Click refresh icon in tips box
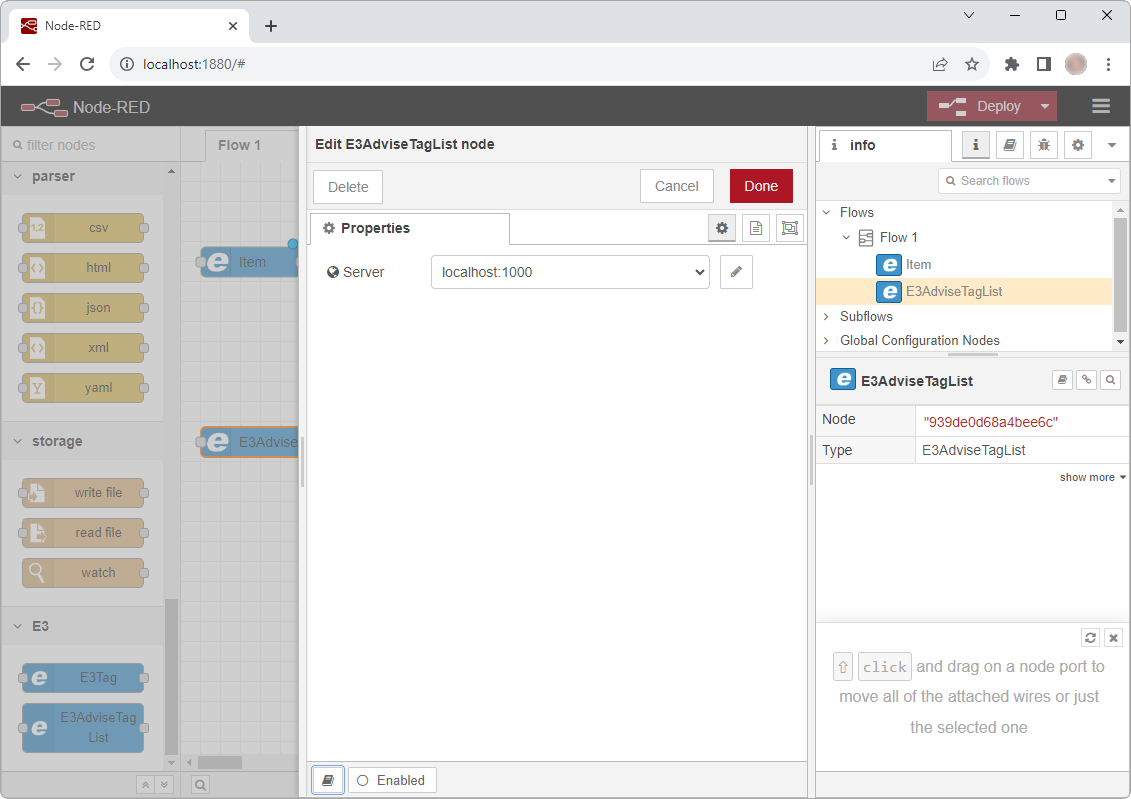1131x799 pixels. tap(1091, 637)
